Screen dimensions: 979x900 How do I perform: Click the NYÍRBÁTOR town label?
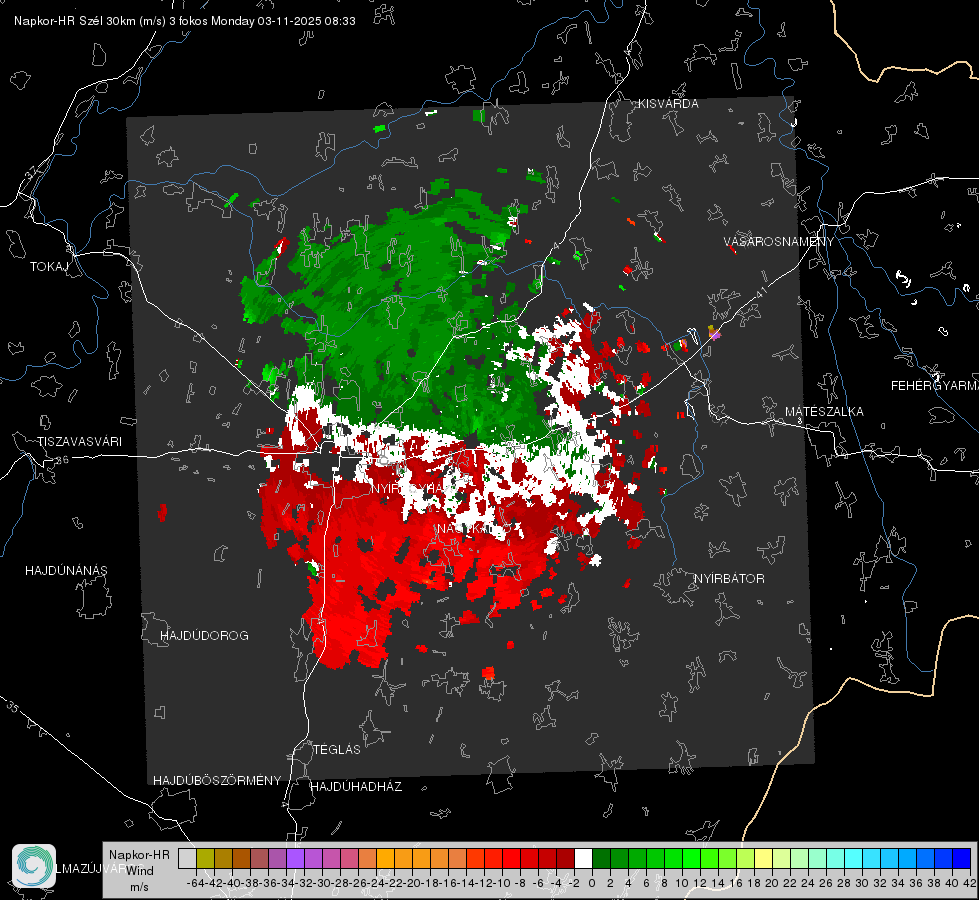(x=729, y=579)
